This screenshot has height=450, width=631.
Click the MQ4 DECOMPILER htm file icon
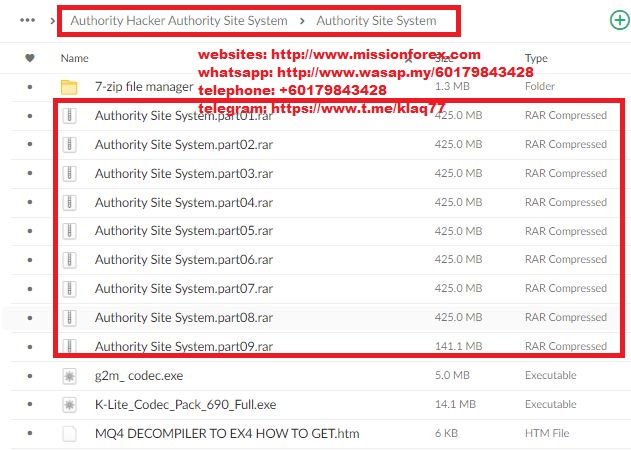pyautogui.click(x=69, y=433)
